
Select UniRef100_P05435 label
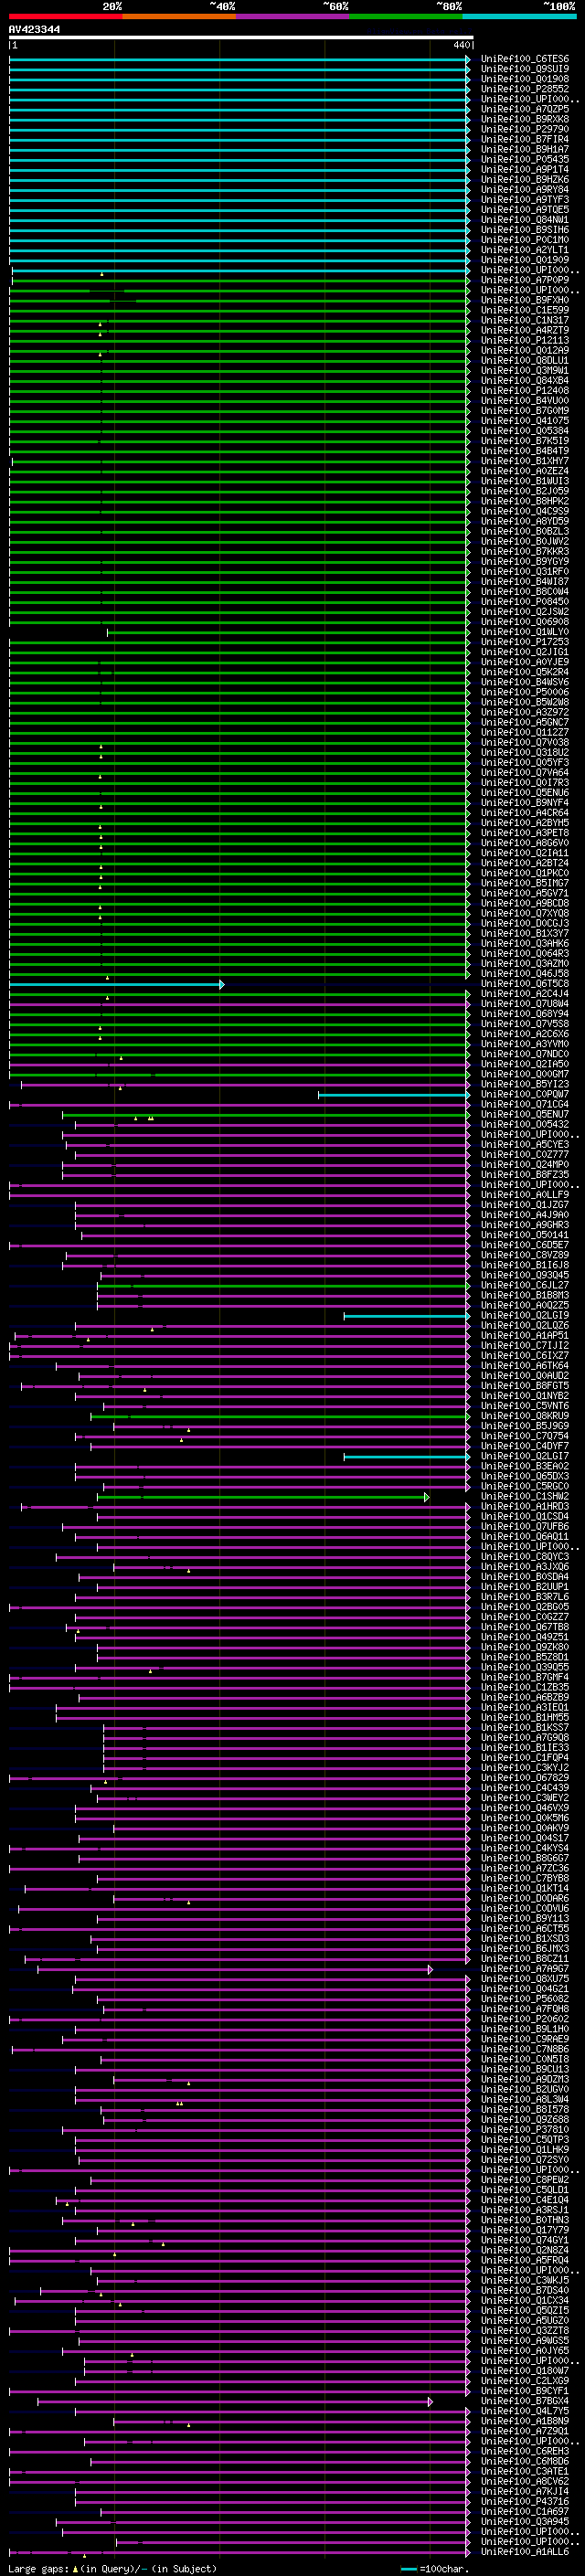pyautogui.click(x=524, y=159)
